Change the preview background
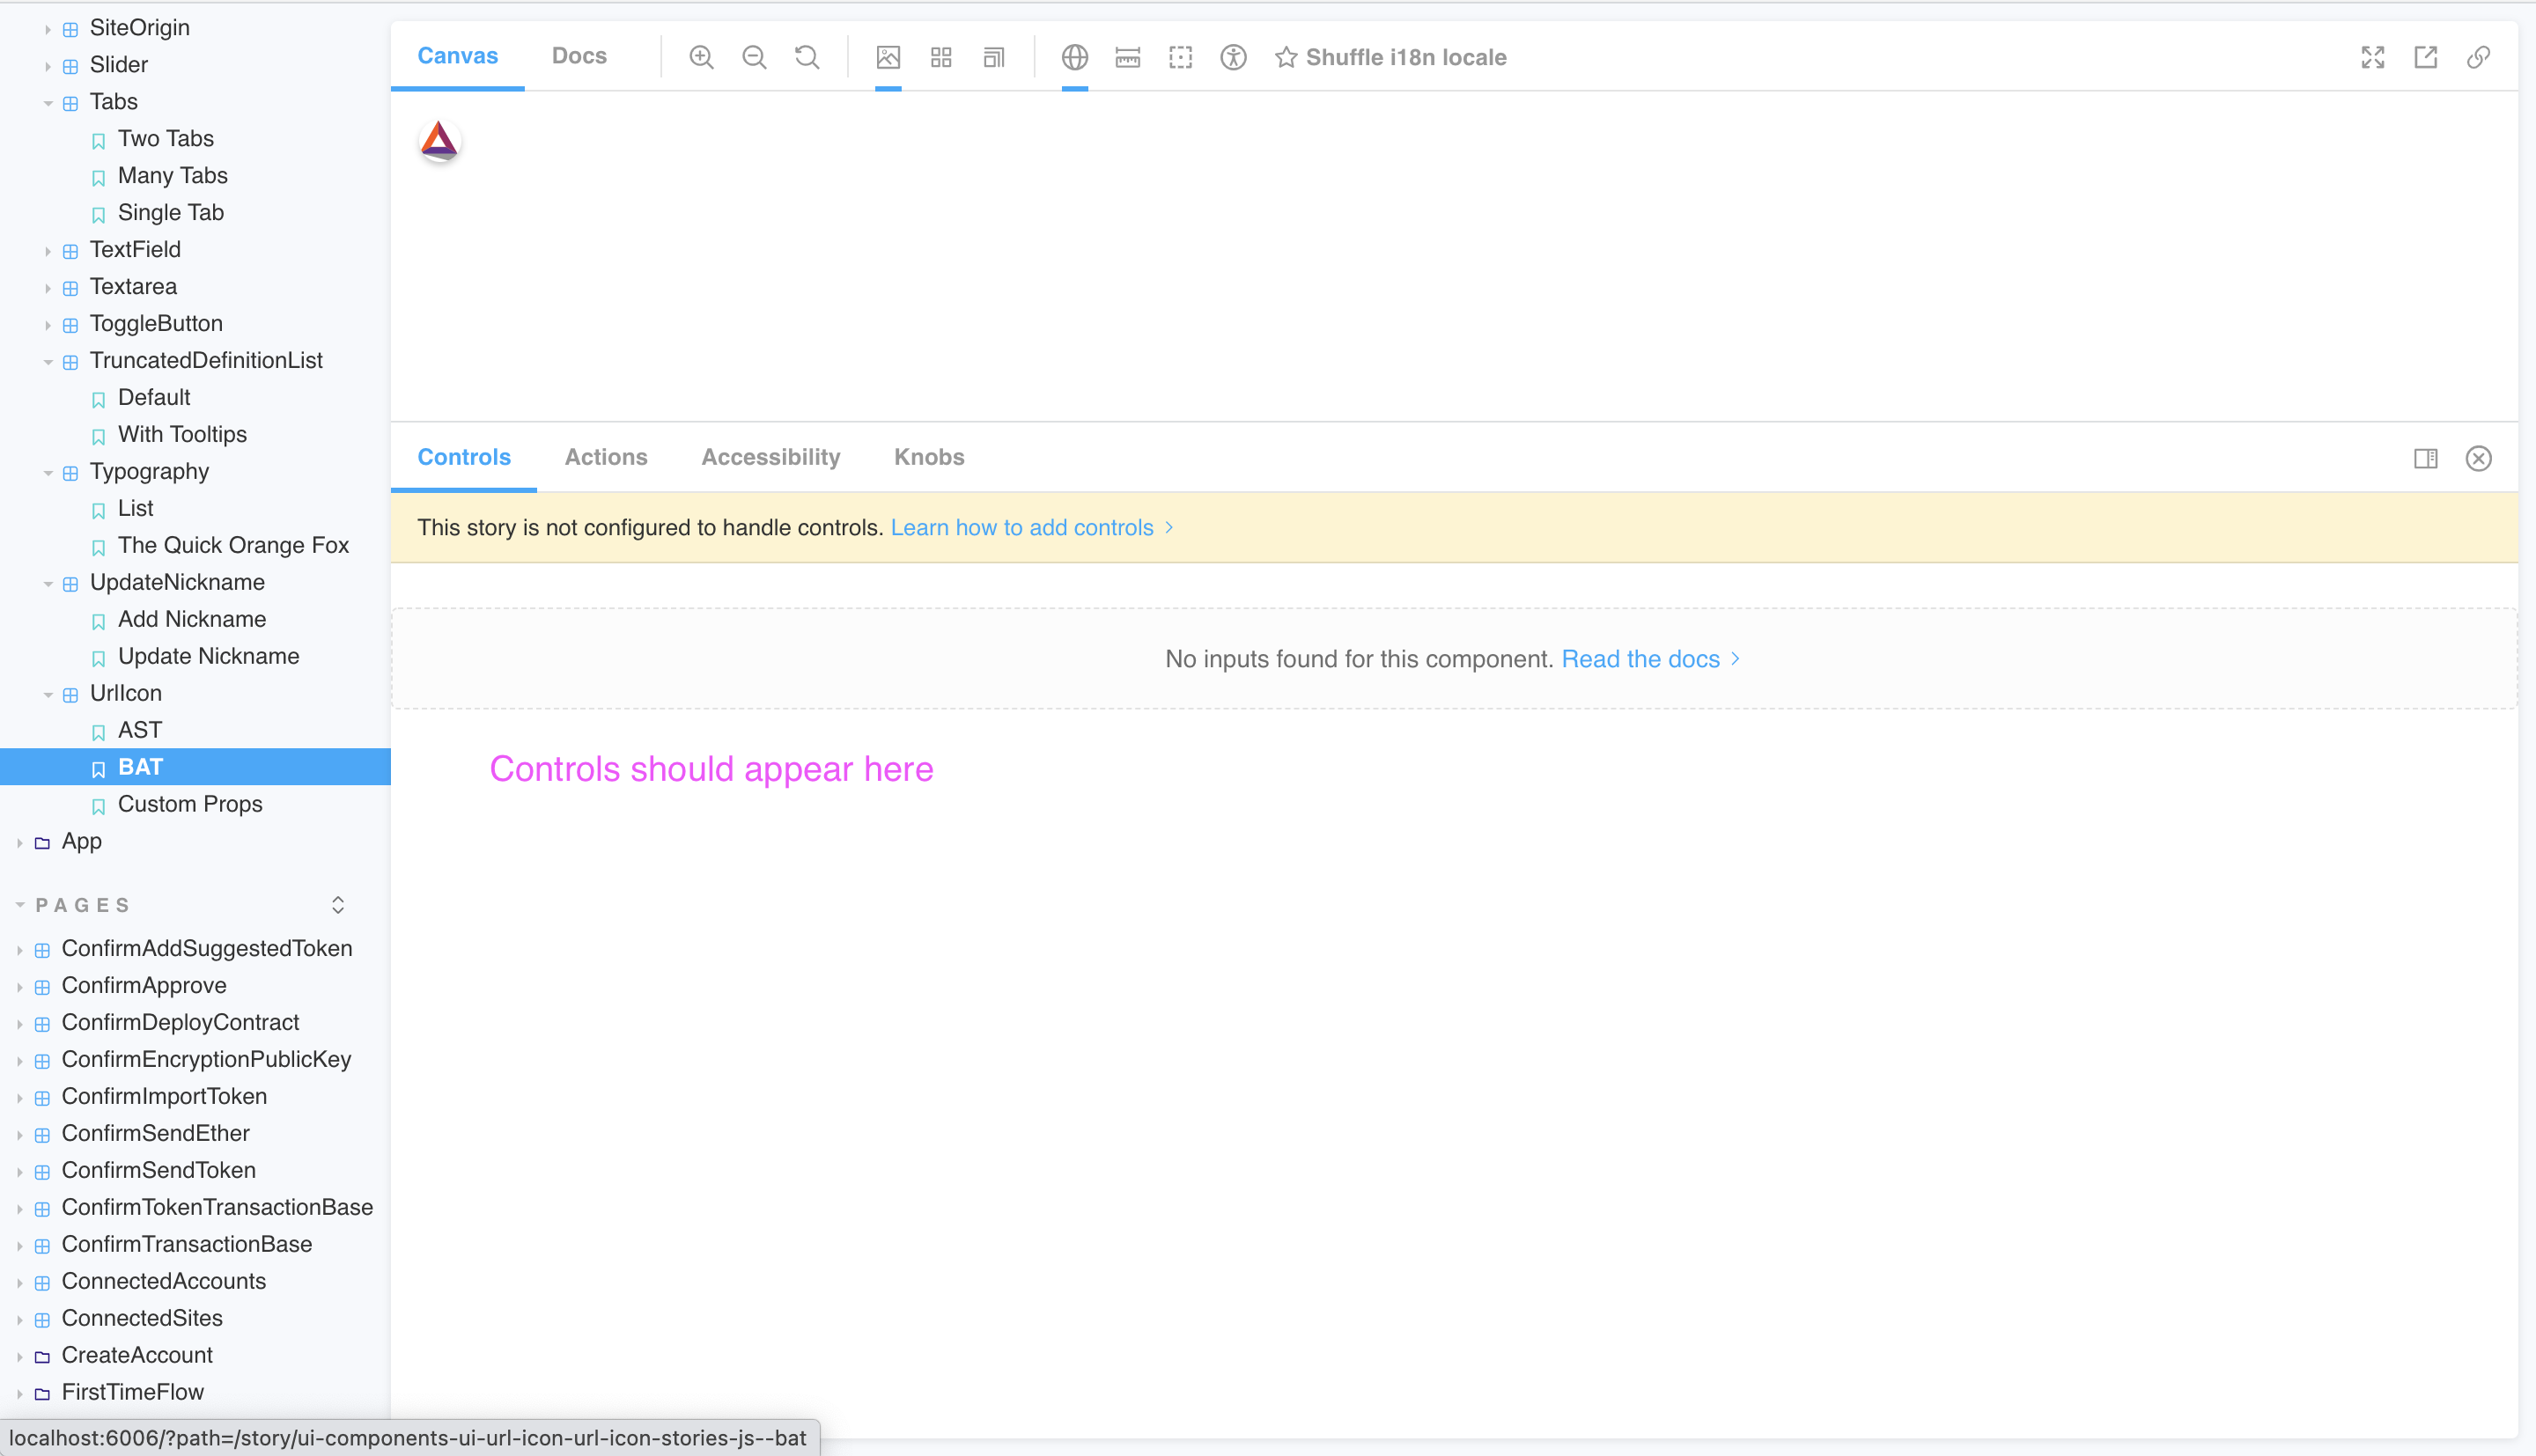This screenshot has width=2536, height=1456. pos(888,57)
